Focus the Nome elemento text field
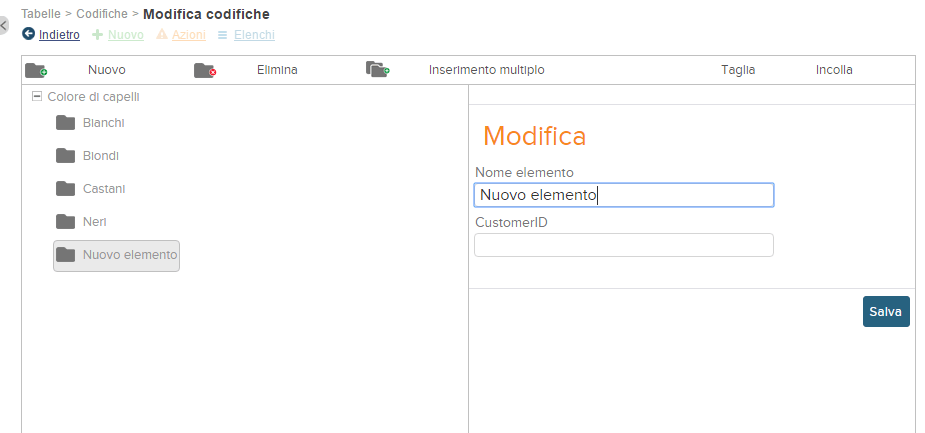This screenshot has width=925, height=433. [x=623, y=195]
